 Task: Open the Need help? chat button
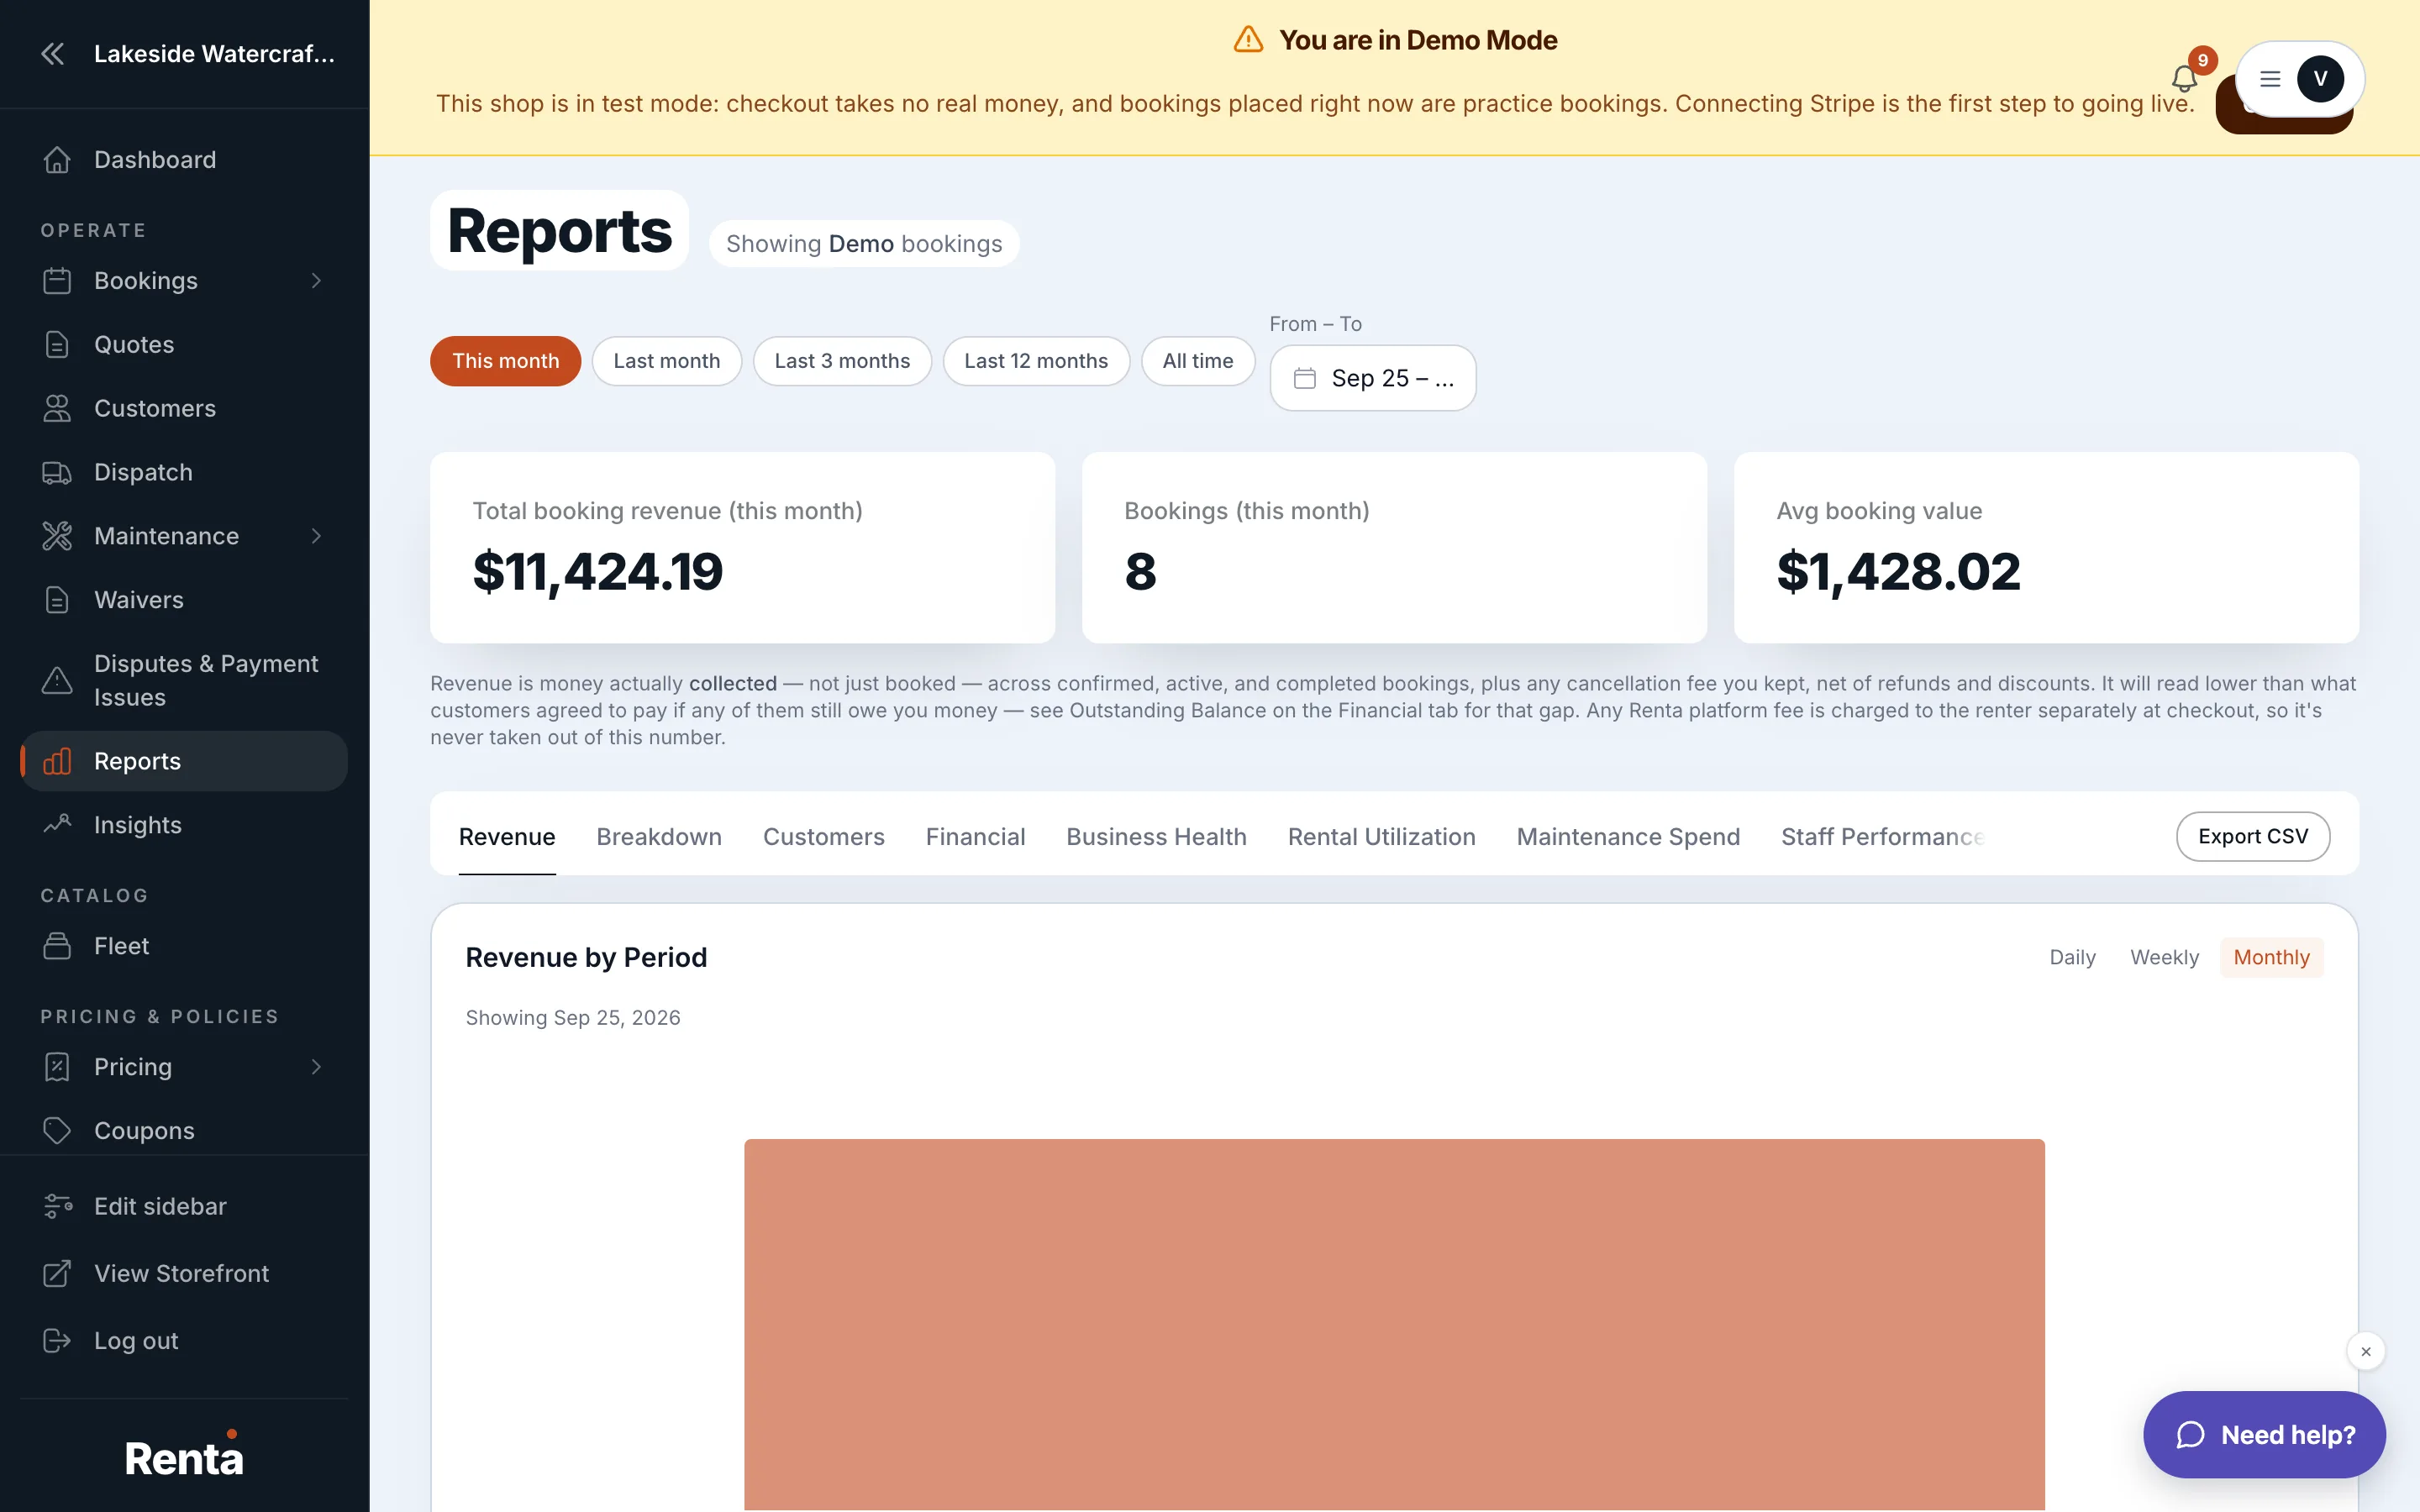(2264, 1434)
